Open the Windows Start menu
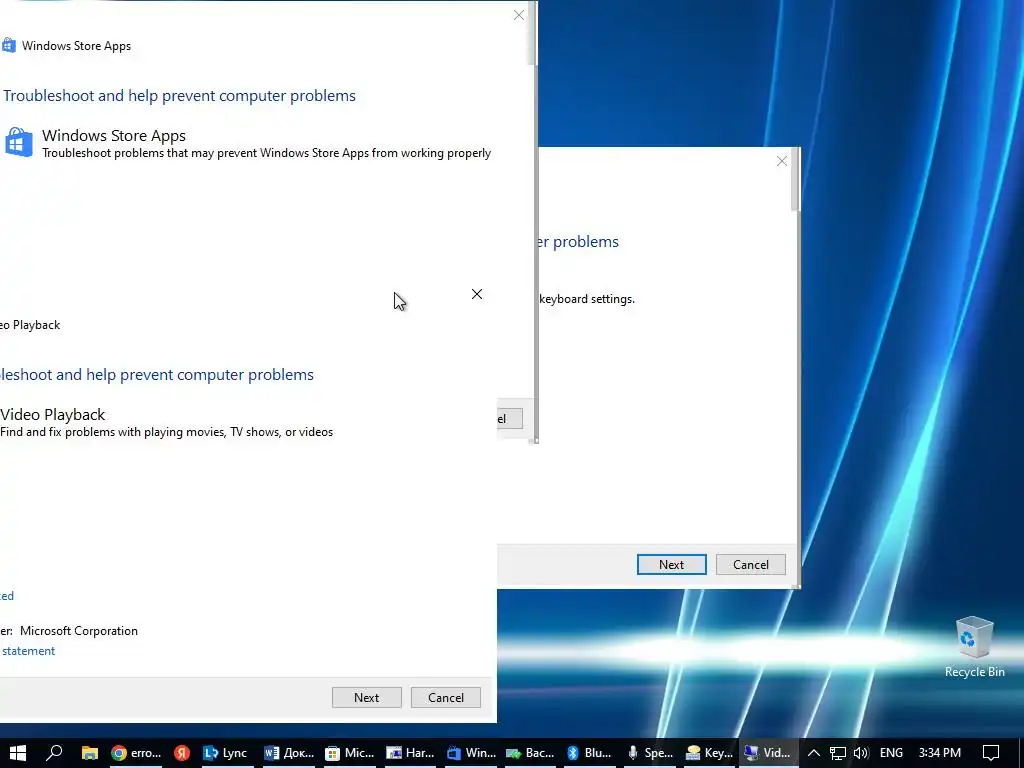This screenshot has width=1024, height=768. (x=18, y=753)
